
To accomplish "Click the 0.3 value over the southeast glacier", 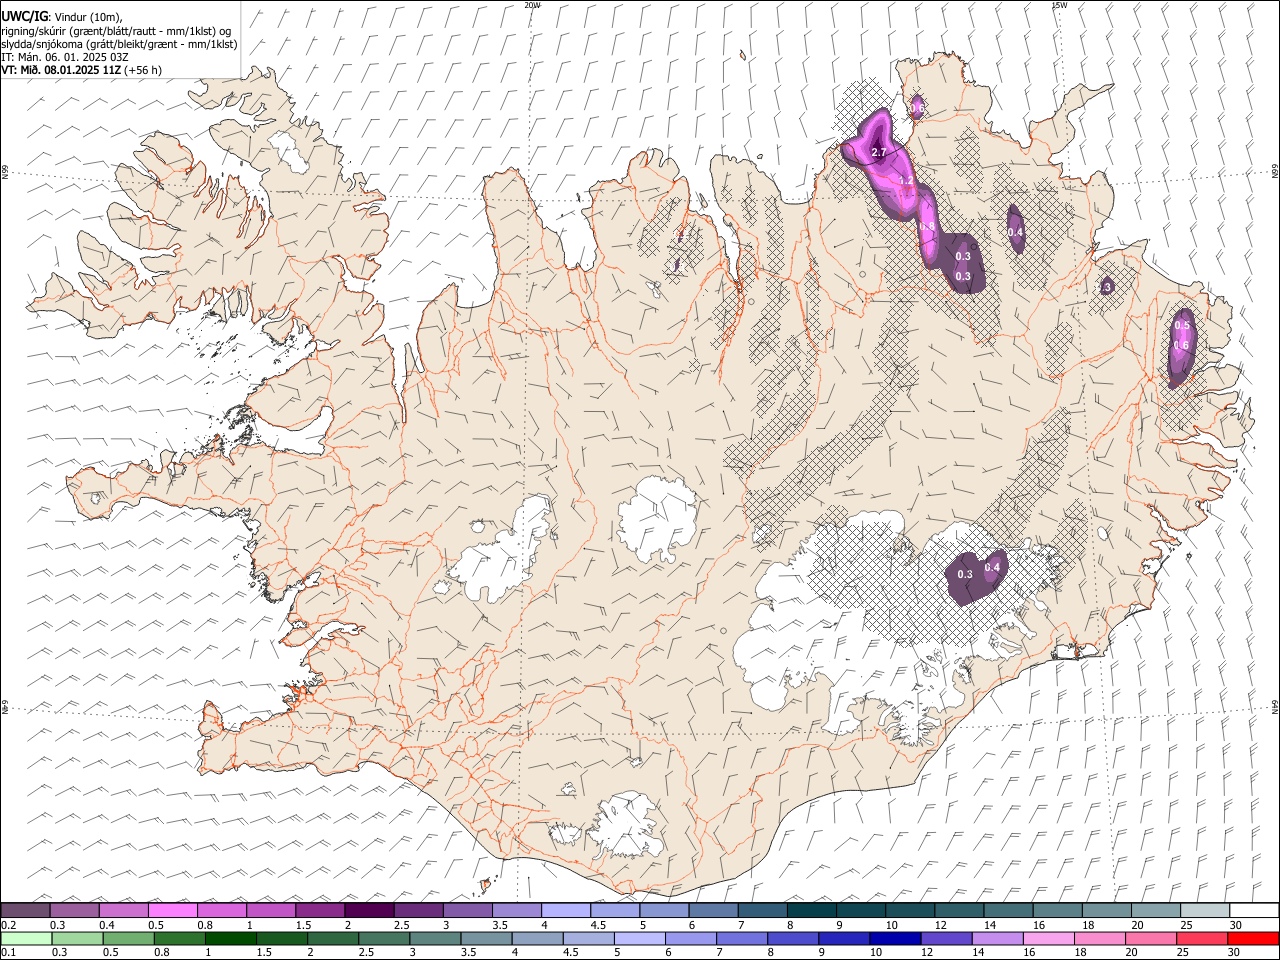I will click(965, 574).
